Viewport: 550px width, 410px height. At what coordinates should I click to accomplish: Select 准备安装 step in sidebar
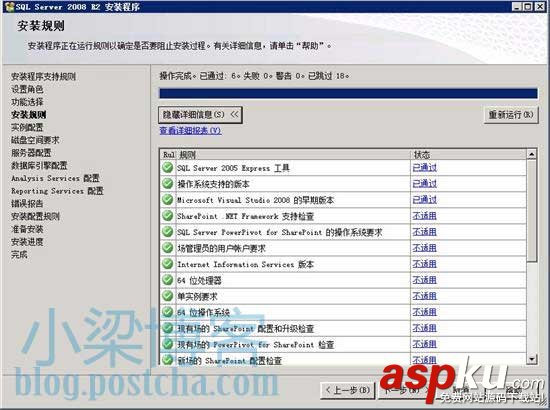(27, 229)
